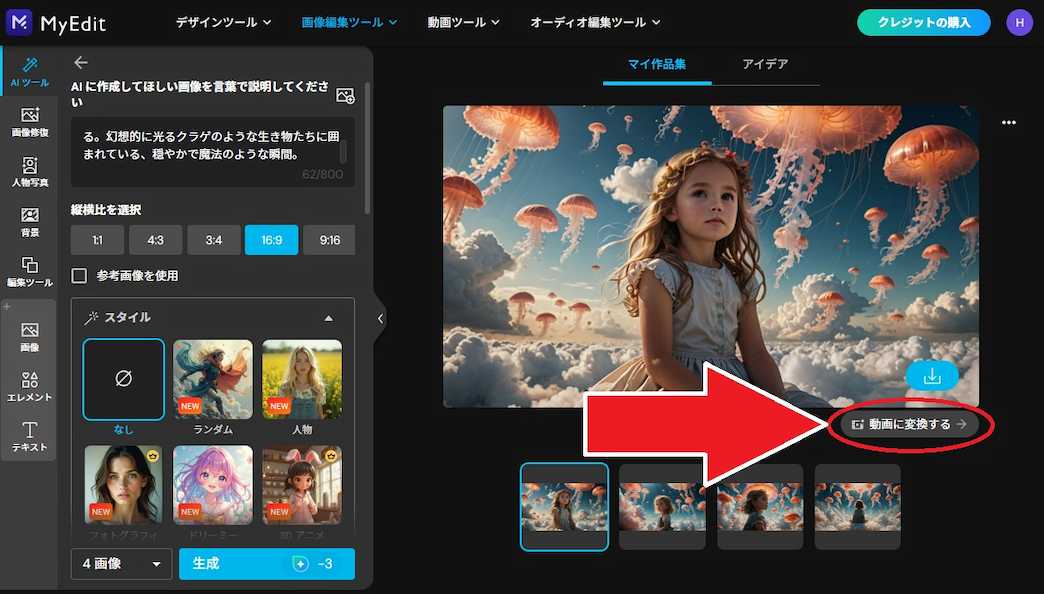This screenshot has height=594, width=1044.
Task: Select the second result thumbnail below the preview
Action: click(x=662, y=507)
